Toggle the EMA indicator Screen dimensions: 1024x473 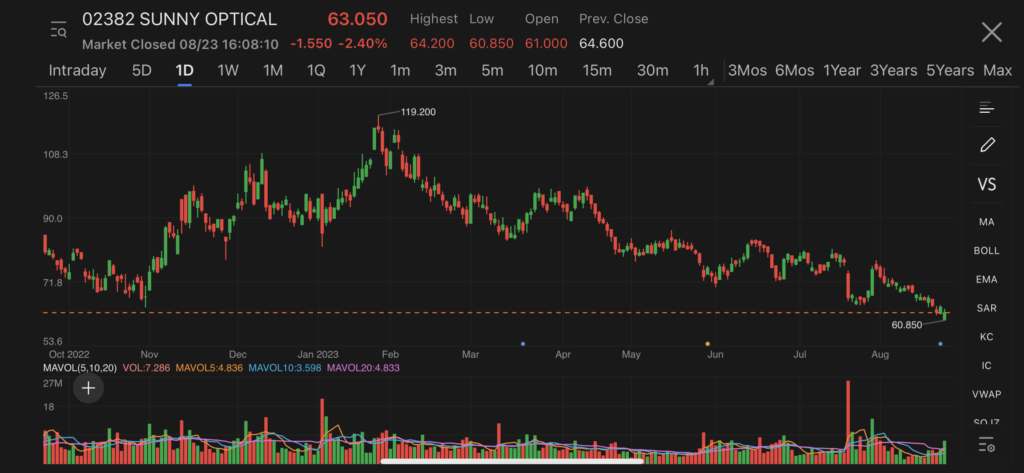tap(986, 280)
